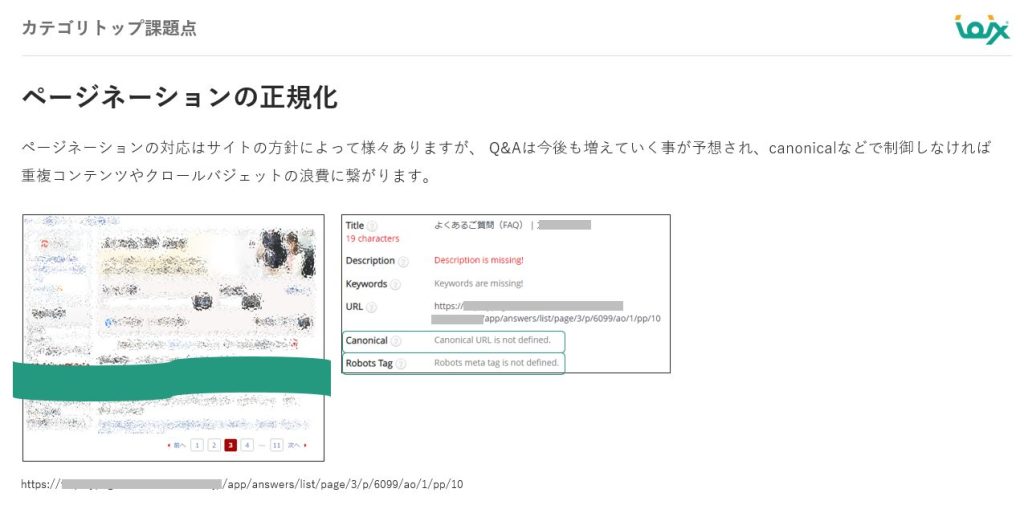Click the help icon beside Keywords
Image resolution: width=1024 pixels, height=513 pixels.
tap(395, 284)
